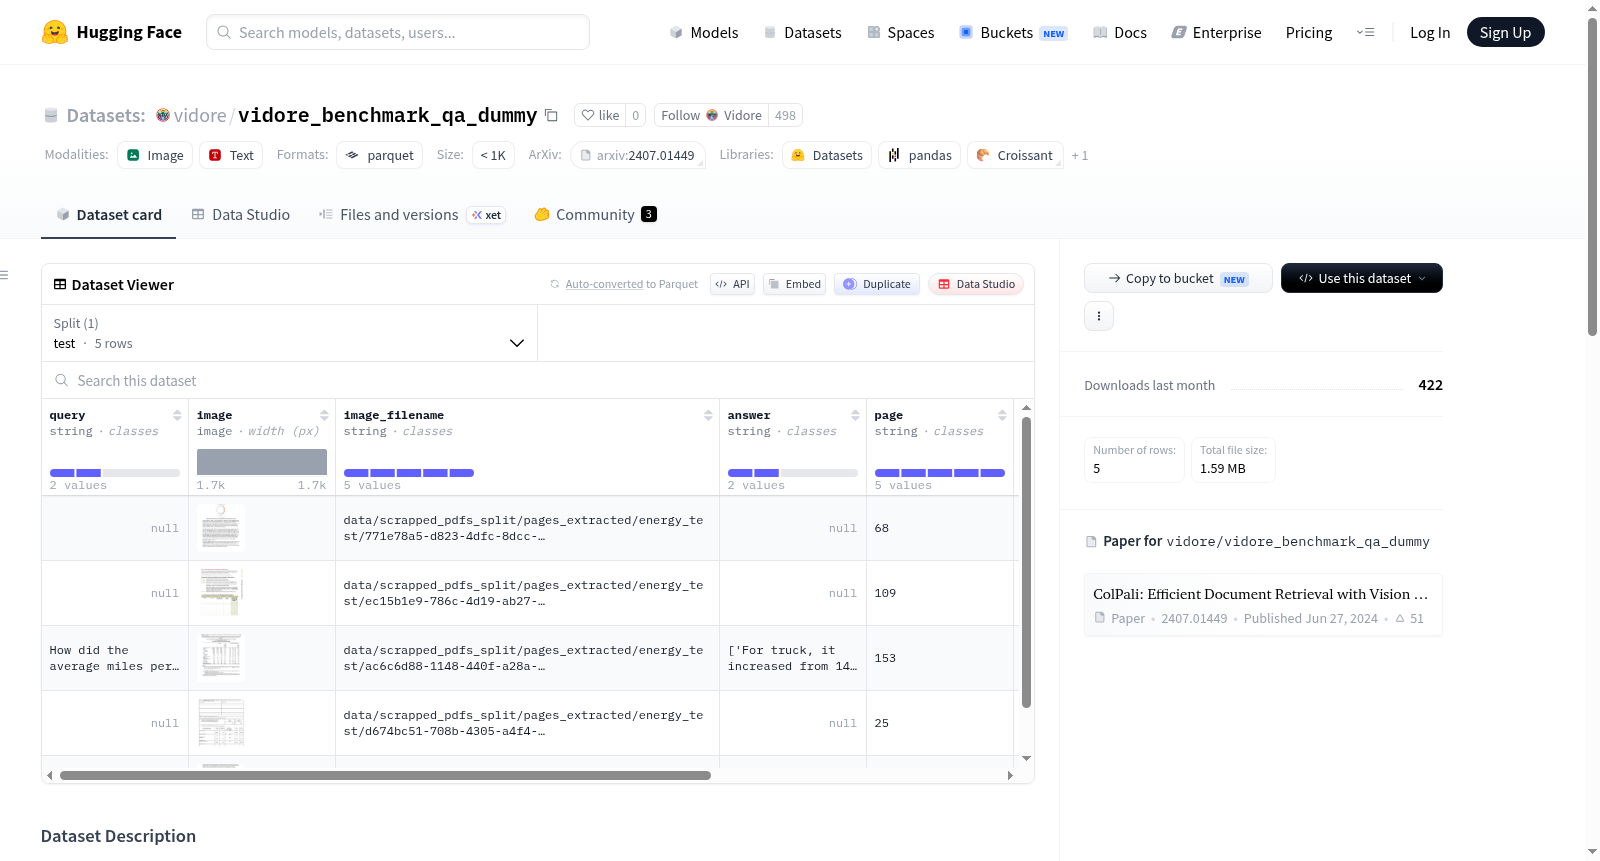Click the Copy to bucket button
1600x861 pixels.
(1178, 278)
